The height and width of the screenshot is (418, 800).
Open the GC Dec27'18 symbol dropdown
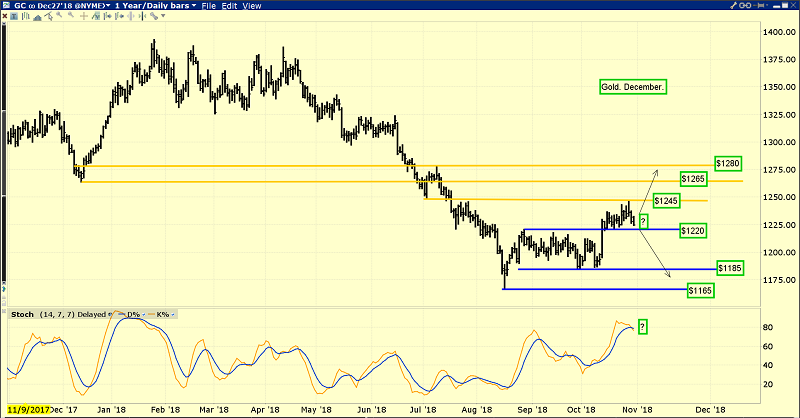58,6
